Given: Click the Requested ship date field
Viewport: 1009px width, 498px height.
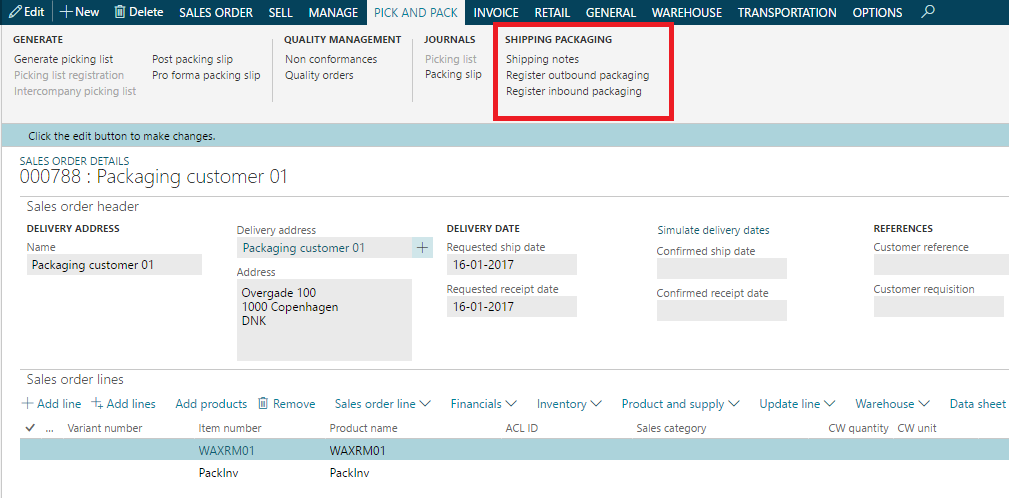Looking at the screenshot, I should click(512, 264).
